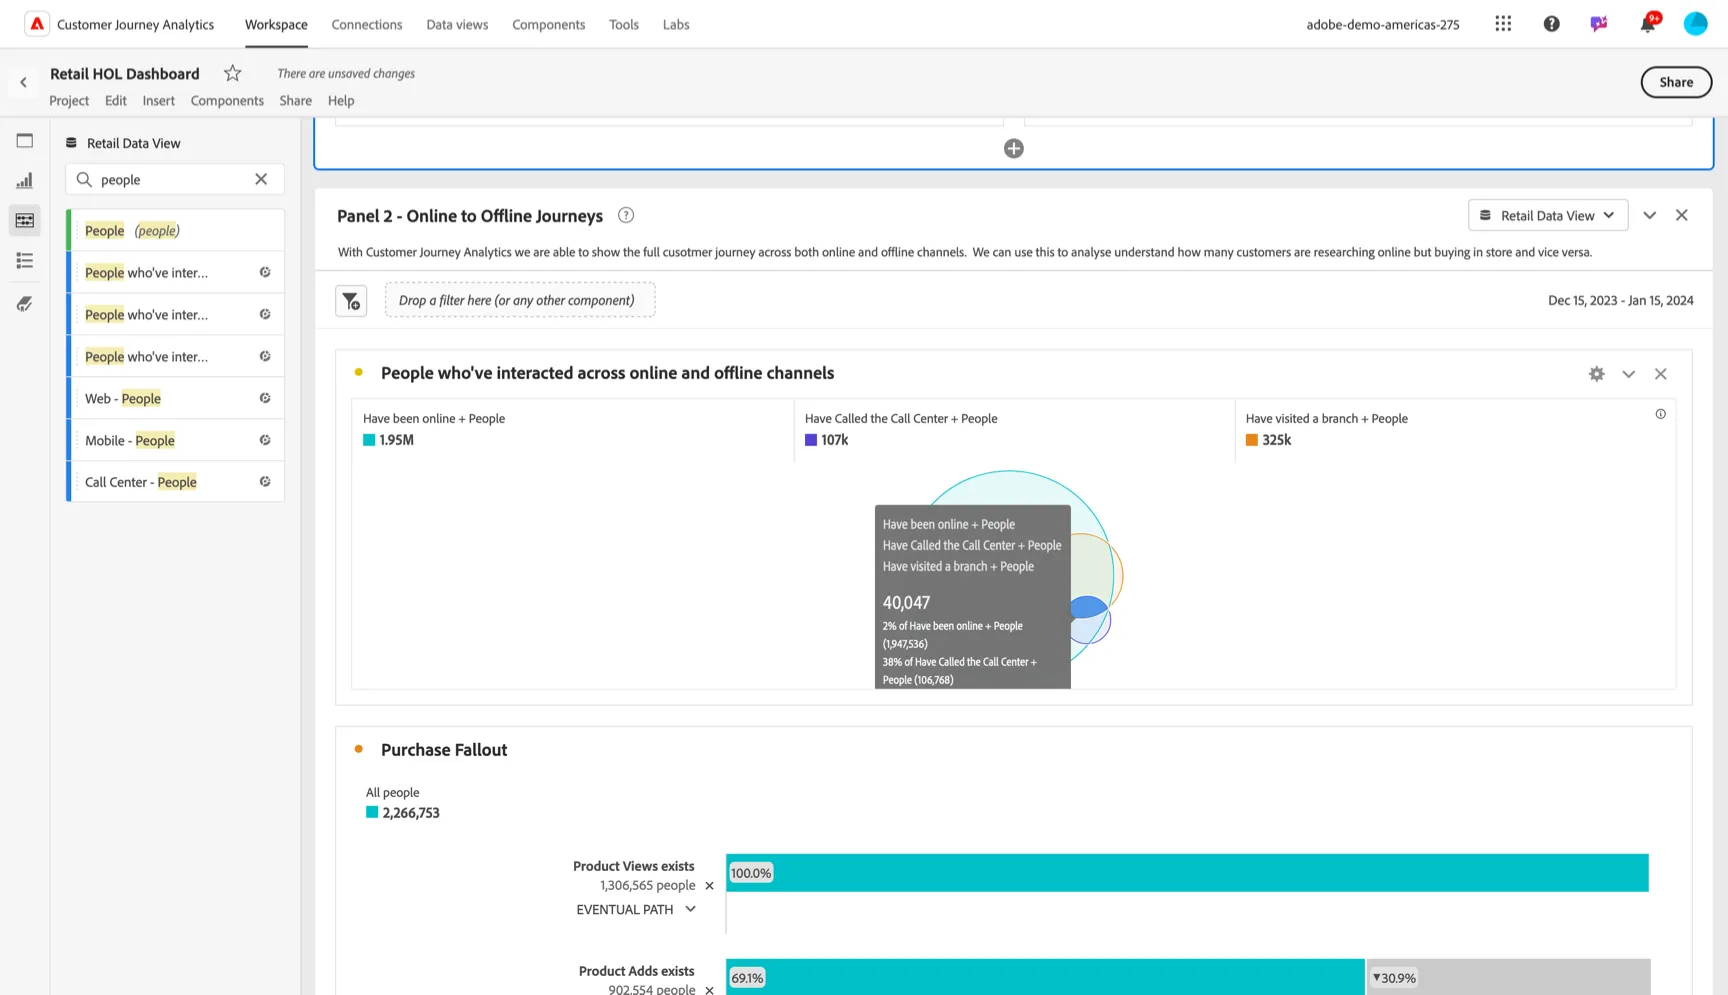The height and width of the screenshot is (995, 1728).
Task: Select the orange Have visited a branch swatch
Action: [x=1251, y=440]
